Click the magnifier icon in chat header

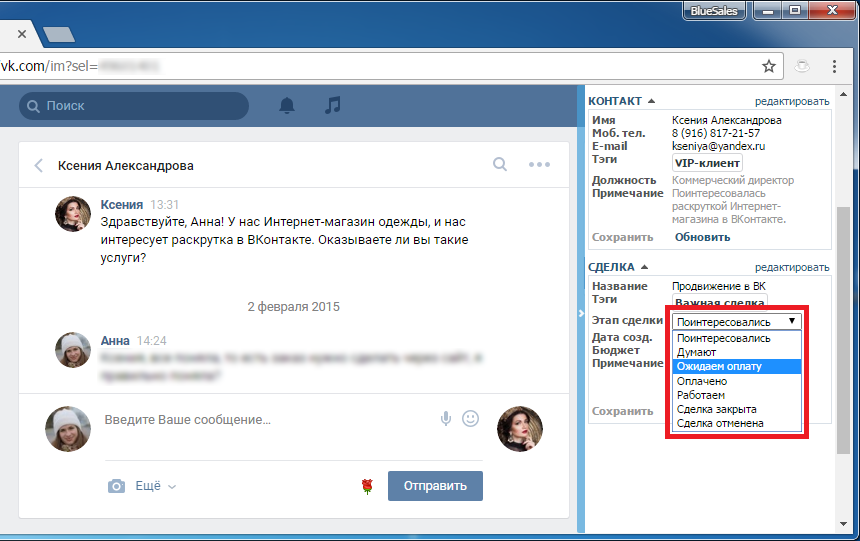click(x=499, y=165)
